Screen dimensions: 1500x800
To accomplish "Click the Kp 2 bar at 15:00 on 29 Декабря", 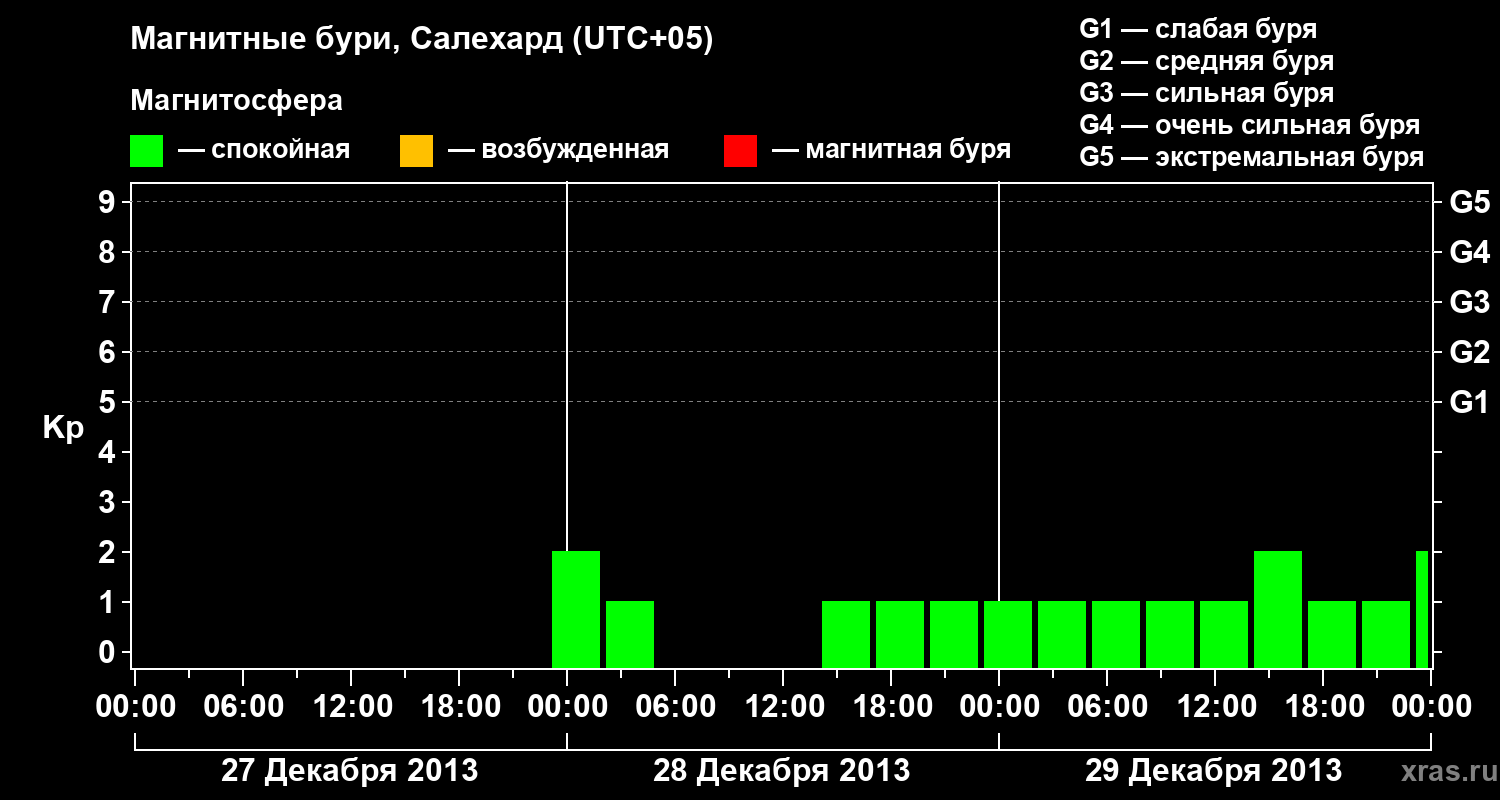I will 1278,609.
